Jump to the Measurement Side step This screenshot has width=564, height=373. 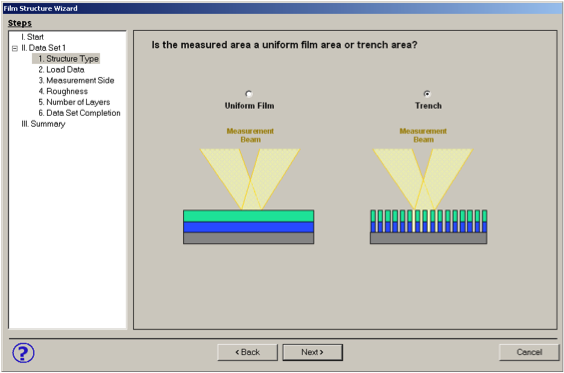click(76, 80)
